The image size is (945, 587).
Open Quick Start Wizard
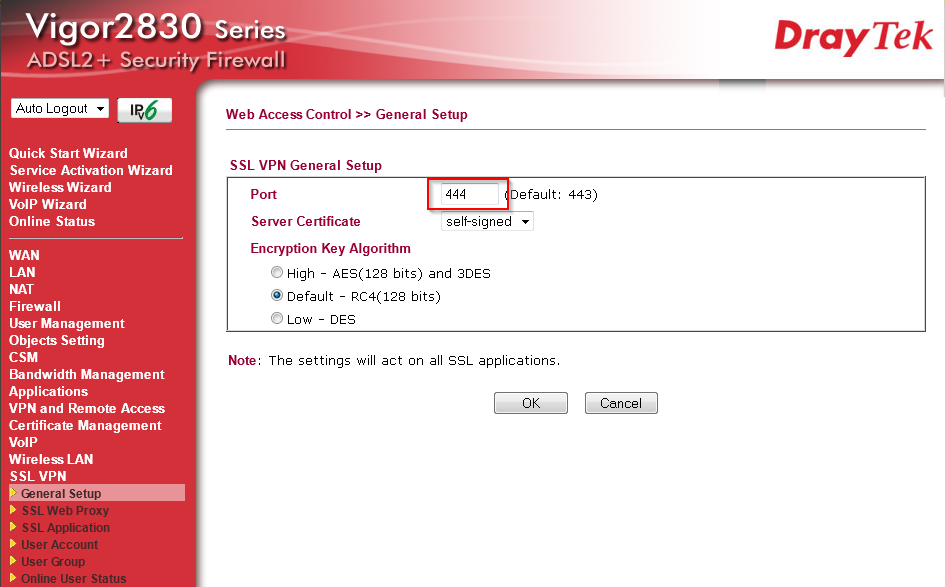tap(68, 153)
